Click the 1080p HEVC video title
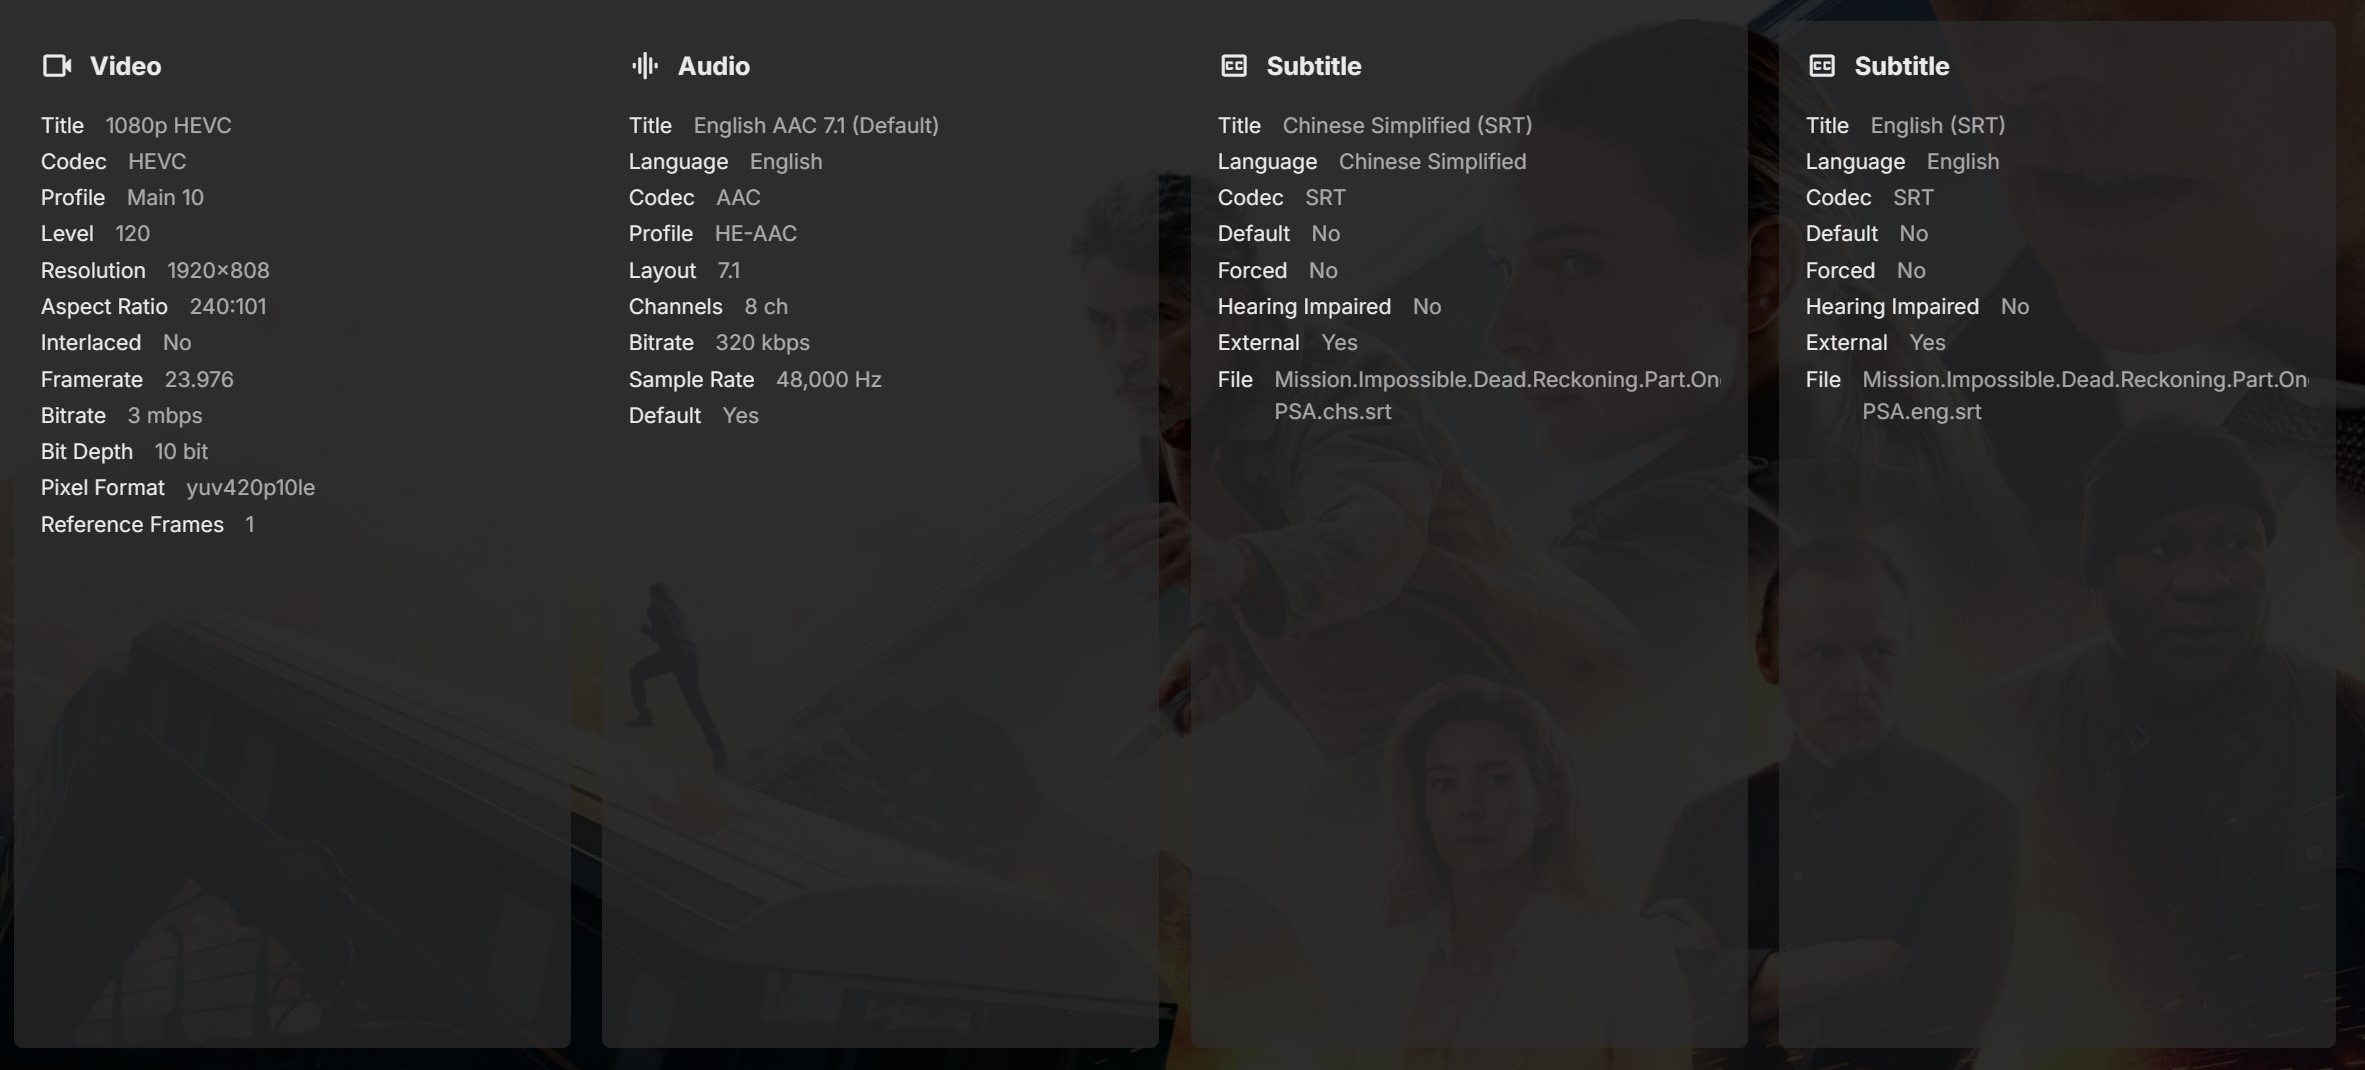 point(168,125)
